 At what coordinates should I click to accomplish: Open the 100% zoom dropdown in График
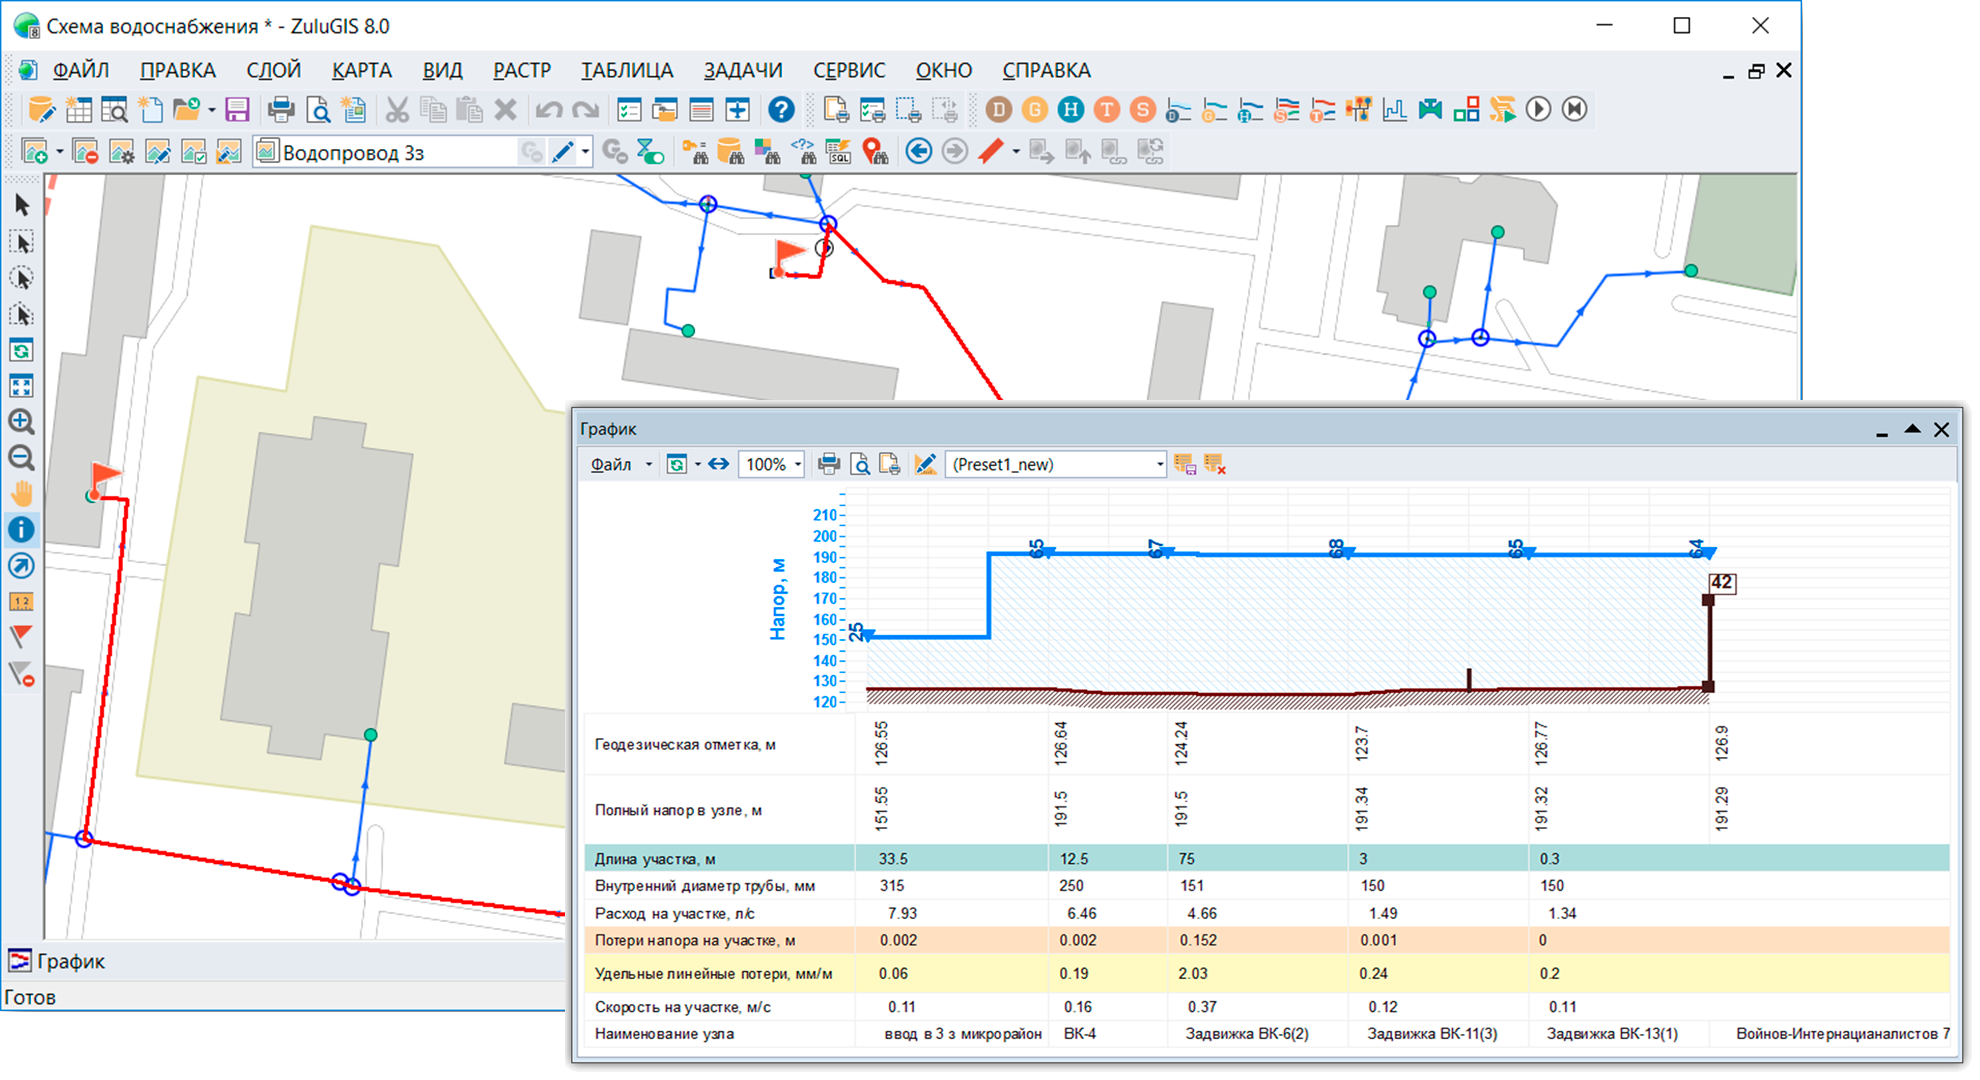798,465
